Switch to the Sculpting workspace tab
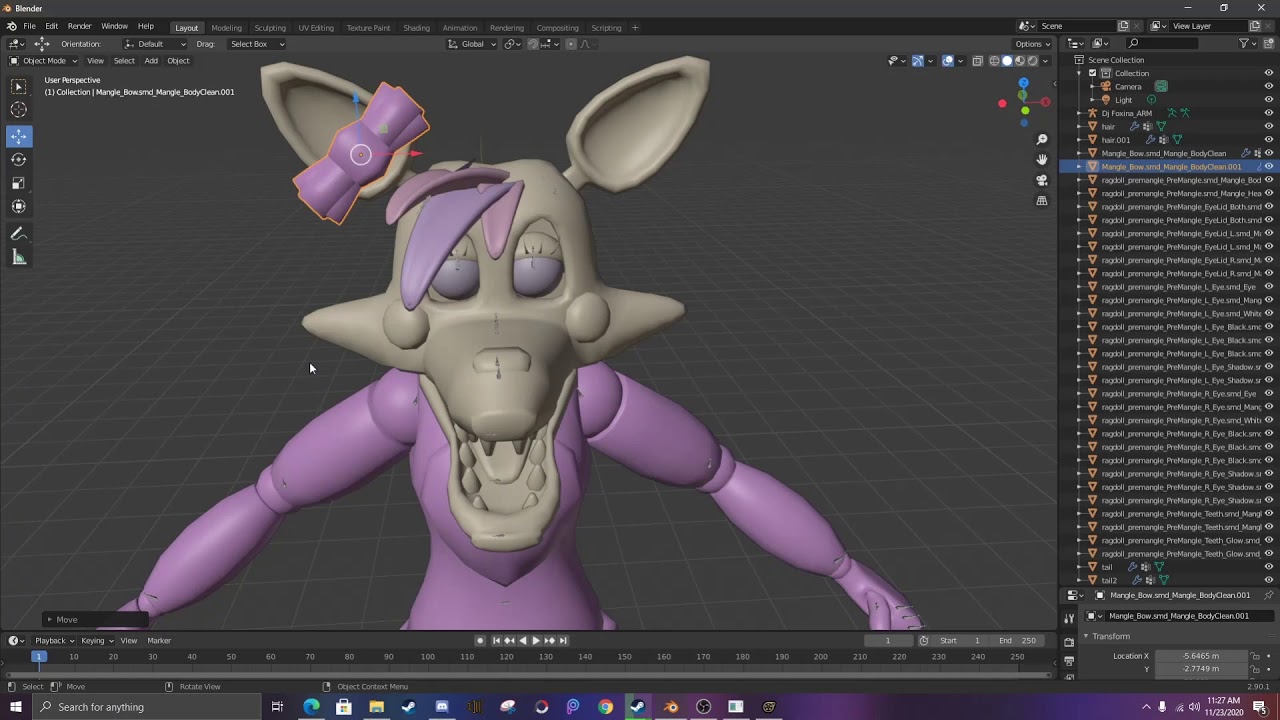 (269, 28)
